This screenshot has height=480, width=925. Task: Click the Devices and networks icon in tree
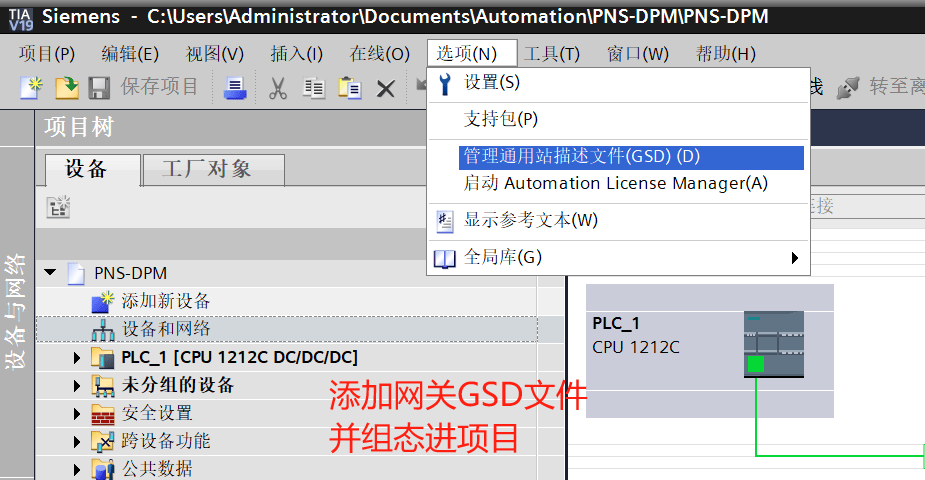point(103,330)
